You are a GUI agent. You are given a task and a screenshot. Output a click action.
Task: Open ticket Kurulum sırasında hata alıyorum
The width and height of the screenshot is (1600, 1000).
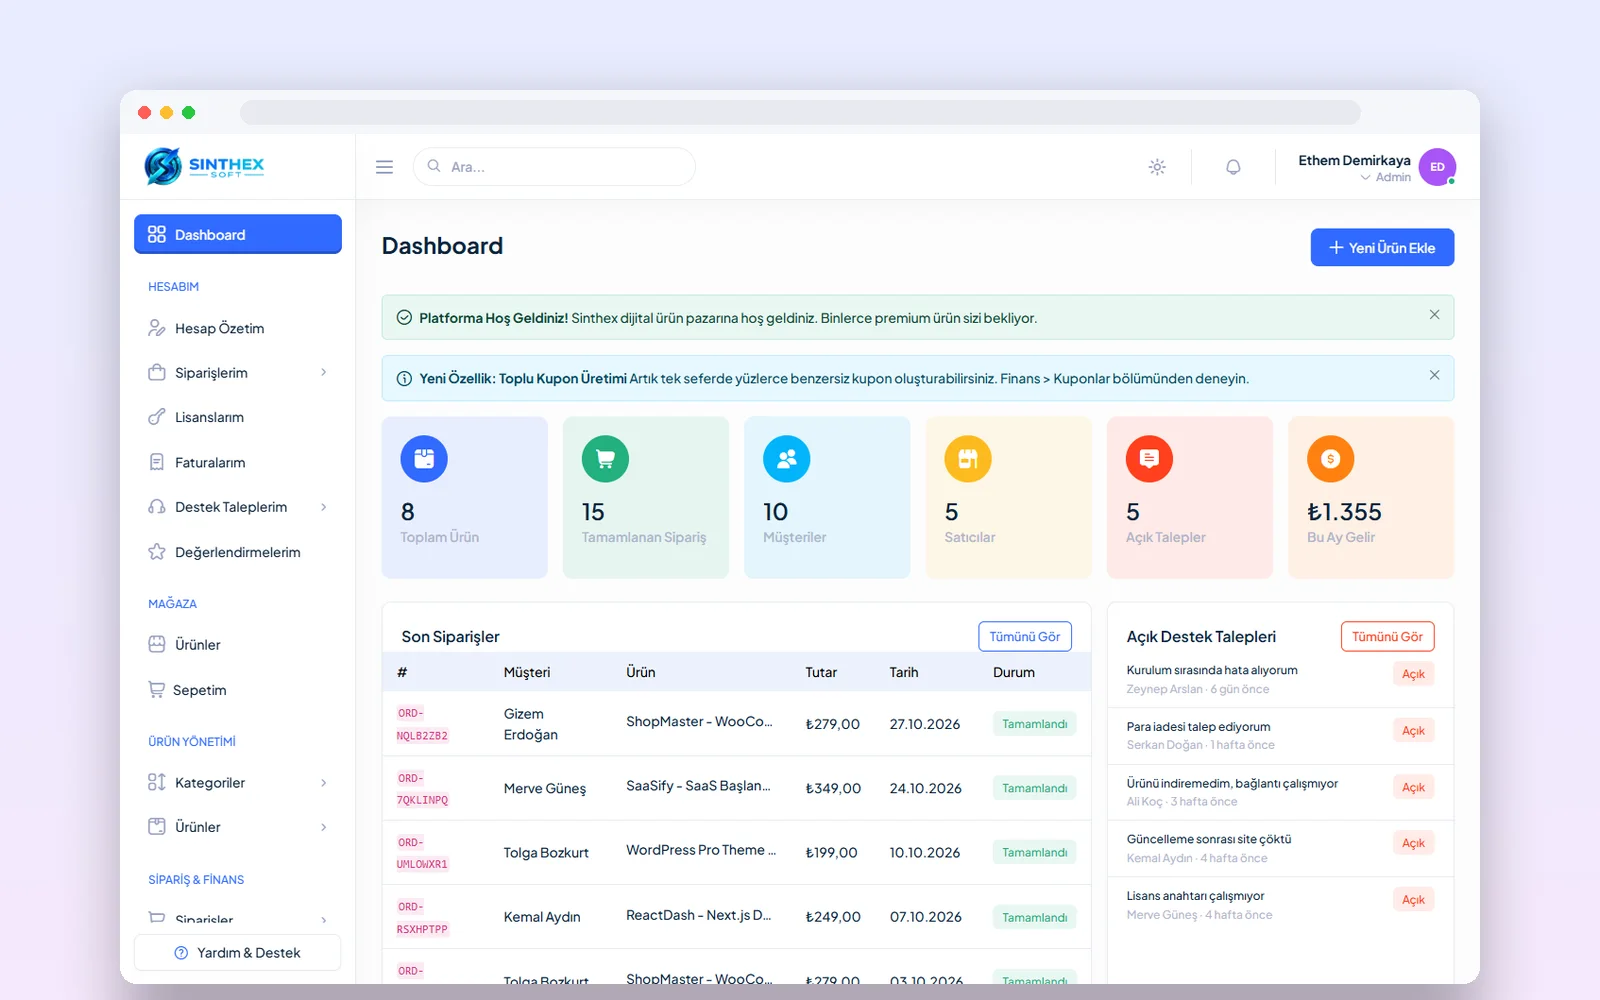tap(1212, 670)
